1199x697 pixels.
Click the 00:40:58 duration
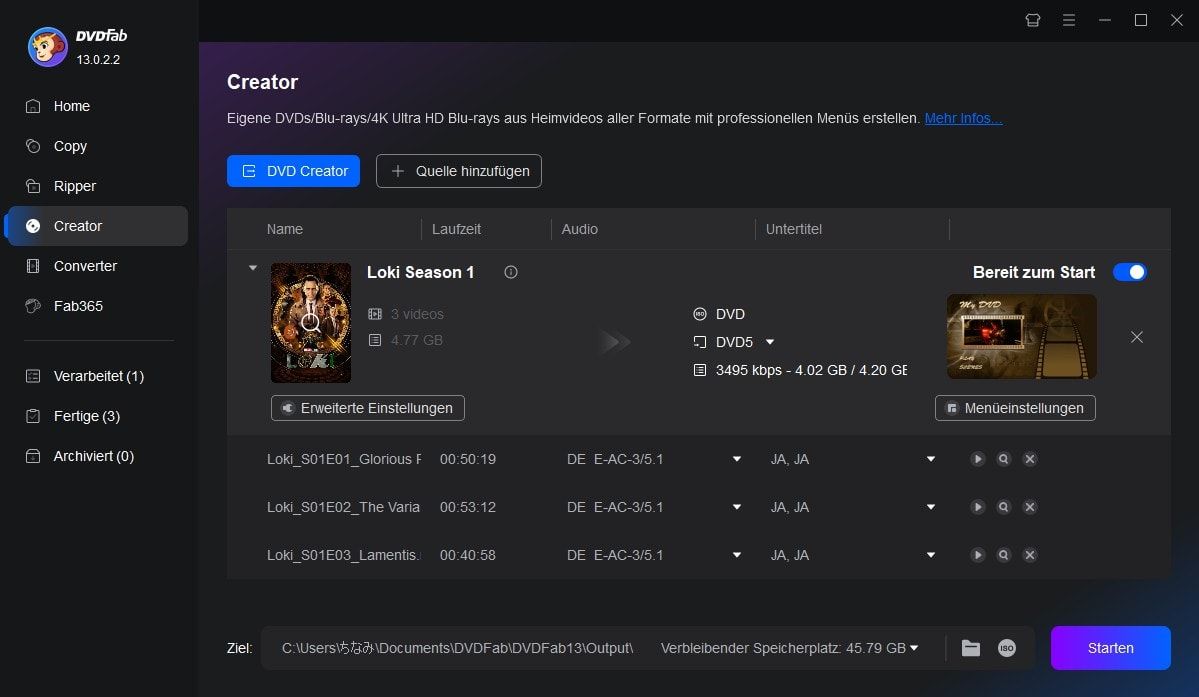468,556
